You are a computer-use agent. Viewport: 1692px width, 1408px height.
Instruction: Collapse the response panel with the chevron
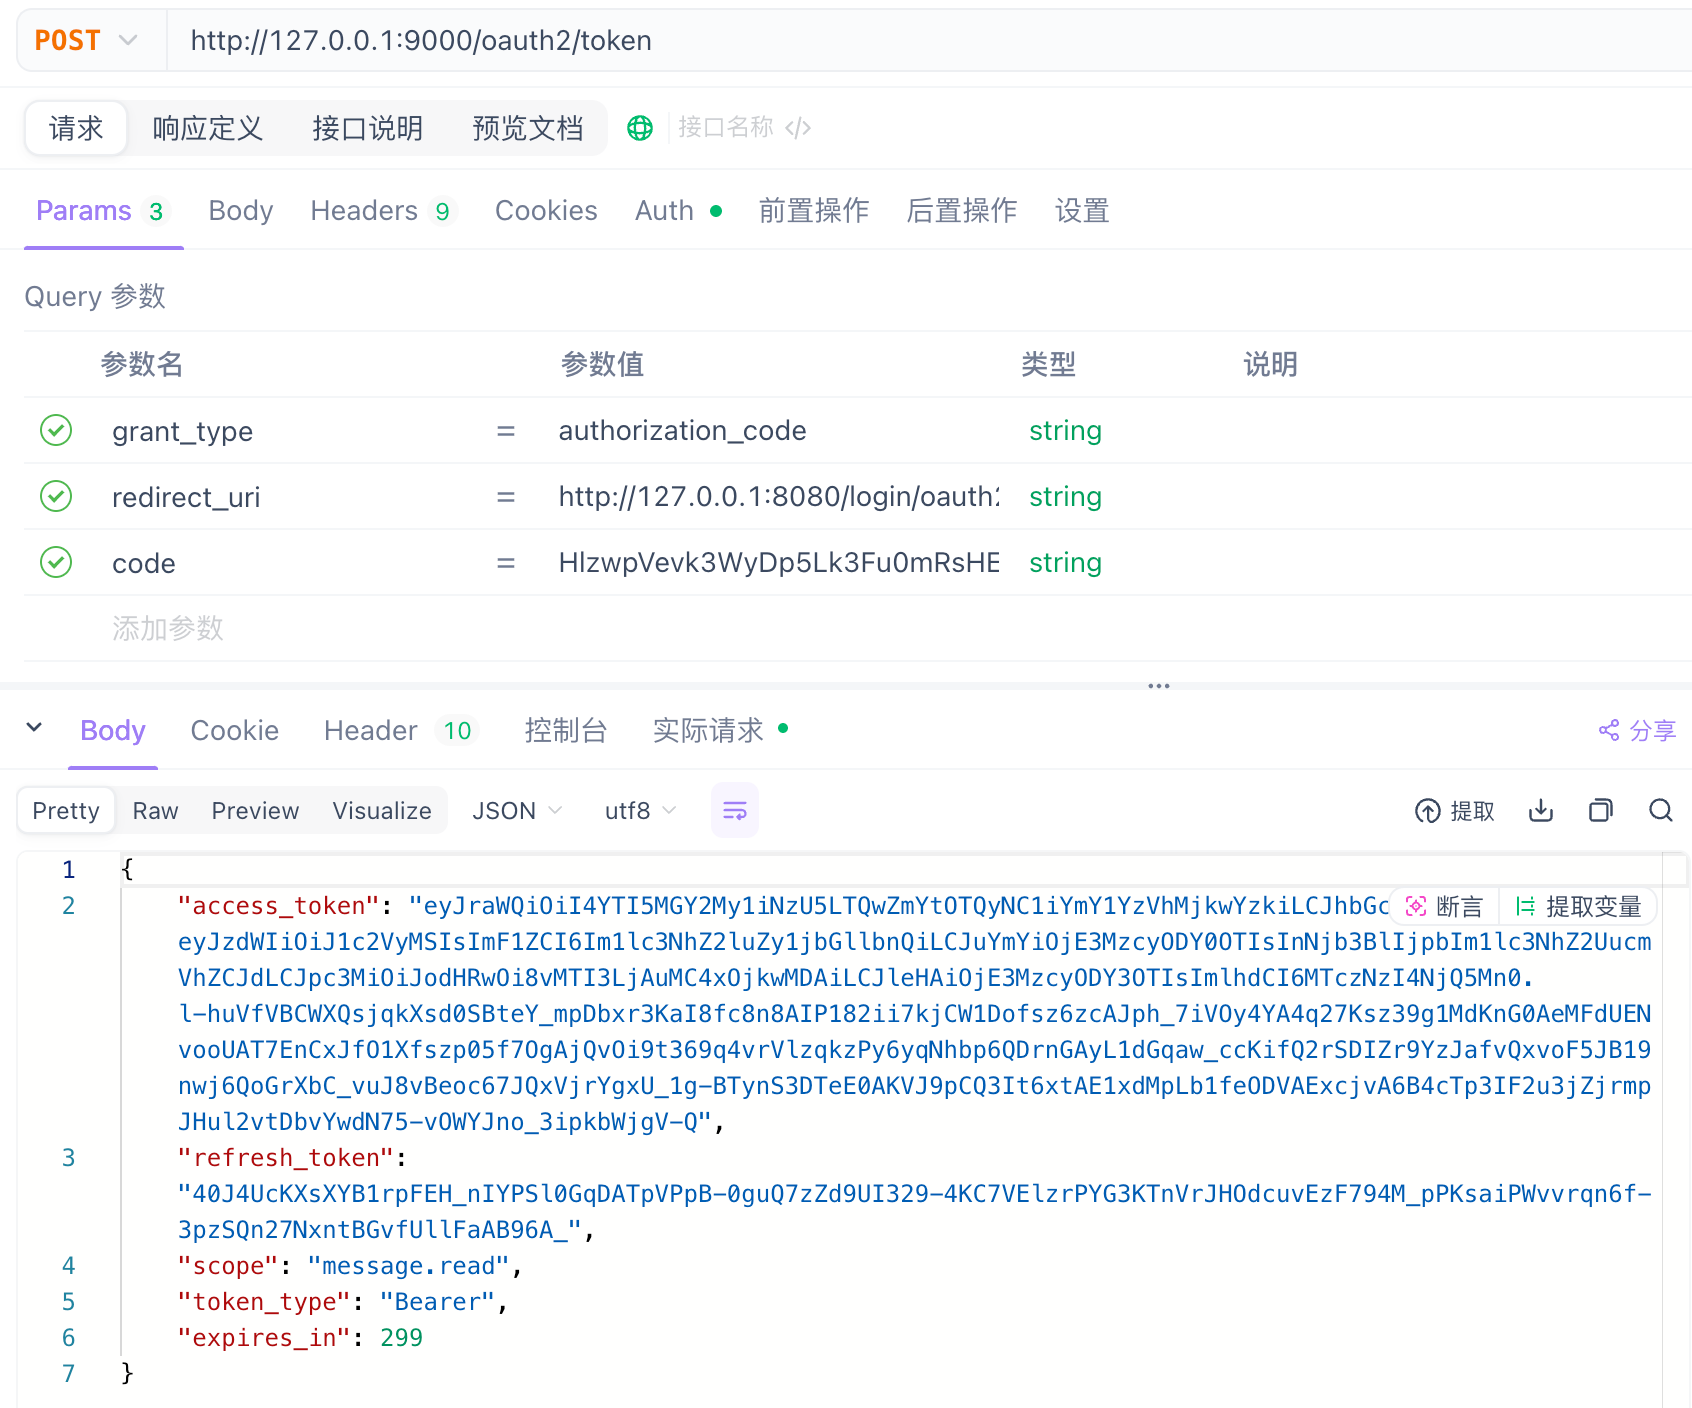[33, 730]
